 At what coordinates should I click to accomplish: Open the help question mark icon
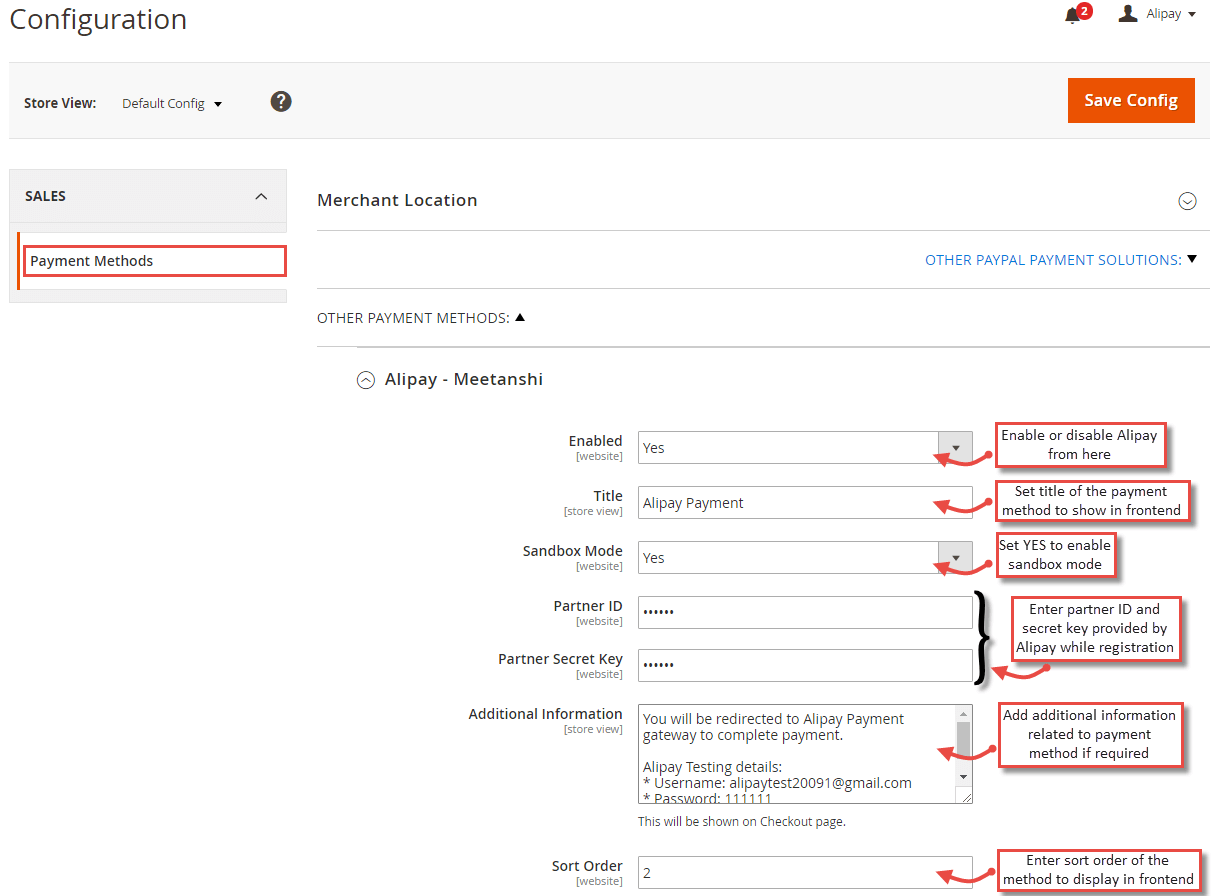coord(281,101)
